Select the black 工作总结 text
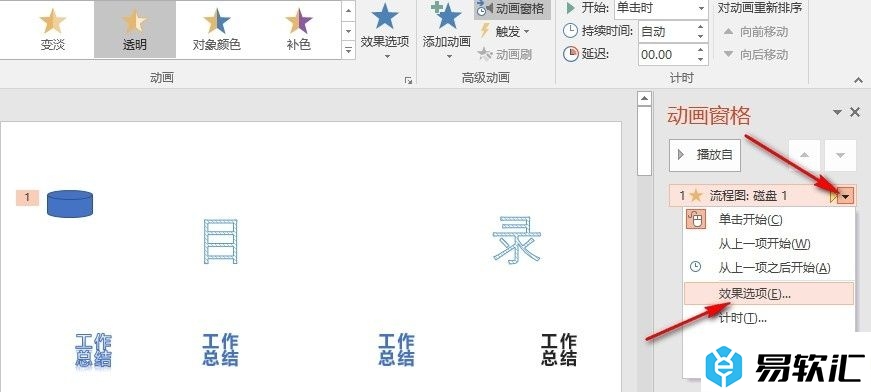Image resolution: width=871 pixels, height=392 pixels. coord(559,350)
